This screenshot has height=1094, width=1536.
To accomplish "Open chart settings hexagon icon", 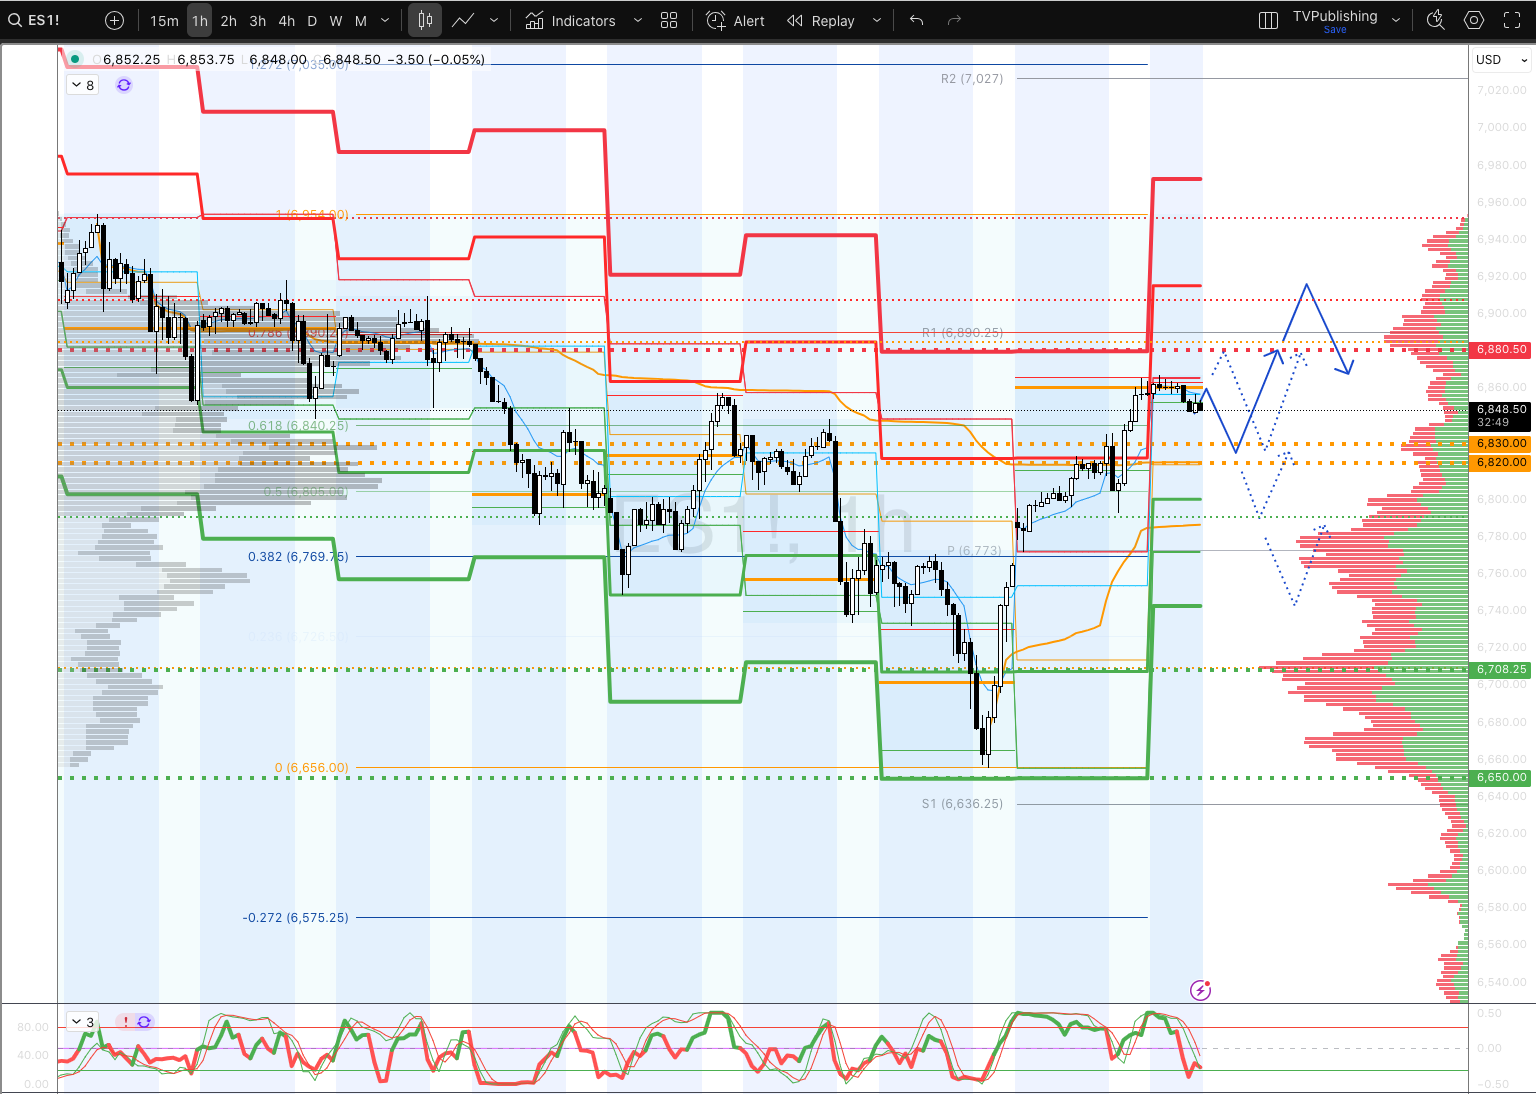I will pos(1474,20).
